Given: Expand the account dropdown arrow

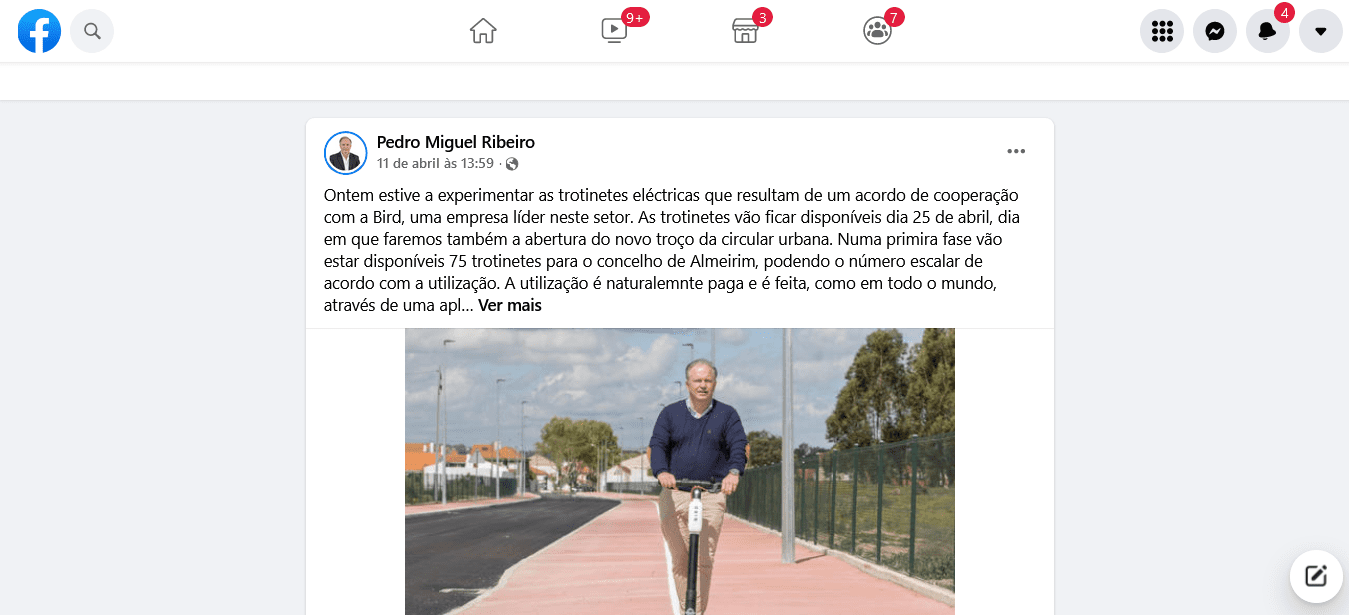Looking at the screenshot, I should tap(1321, 31).
